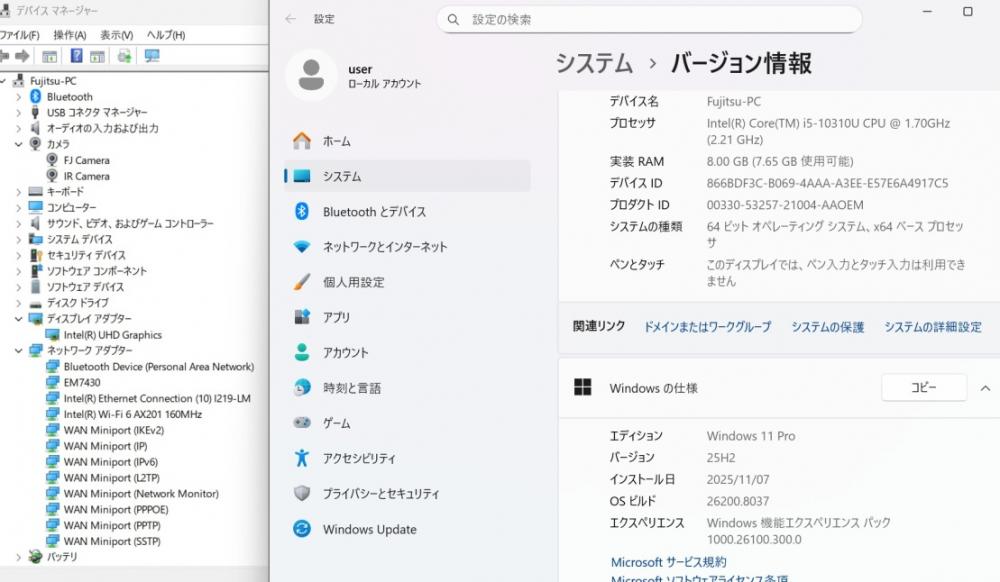Open プライバシーとセキュリティ settings
The width and height of the screenshot is (1000, 582).
(380, 494)
